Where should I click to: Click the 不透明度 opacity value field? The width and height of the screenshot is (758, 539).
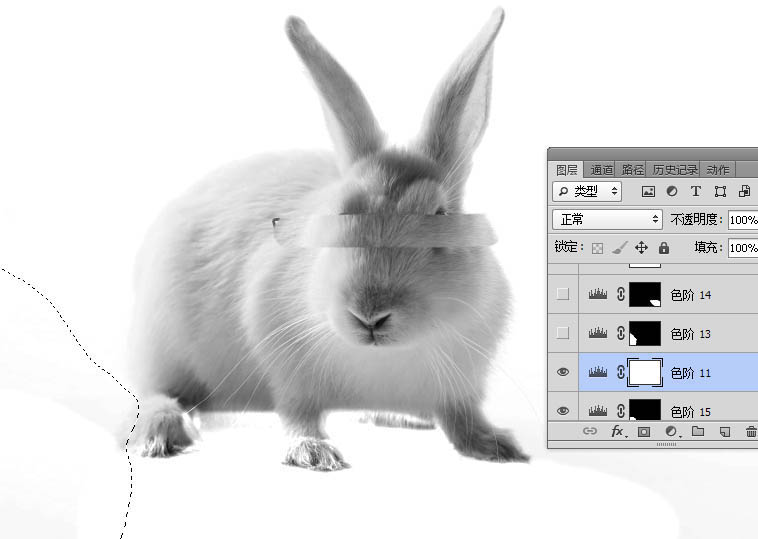pyautogui.click(x=742, y=219)
